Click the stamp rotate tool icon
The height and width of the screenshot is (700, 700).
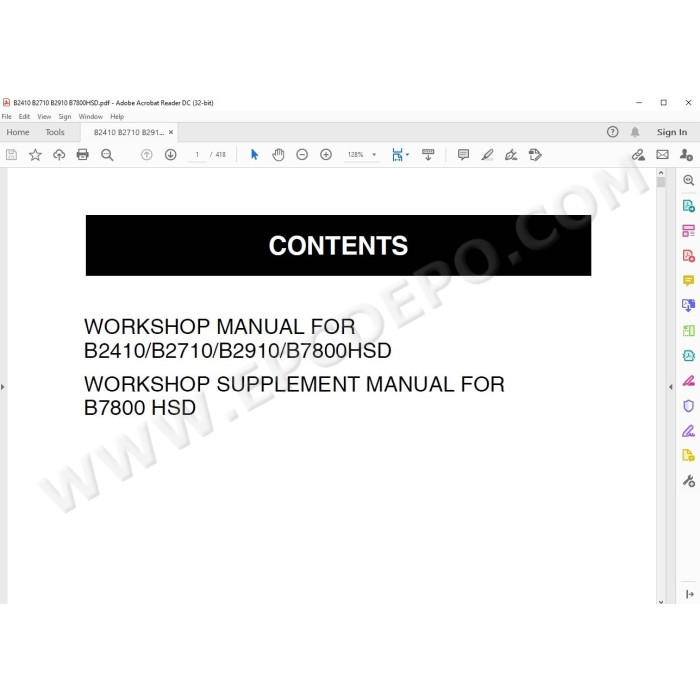click(535, 155)
